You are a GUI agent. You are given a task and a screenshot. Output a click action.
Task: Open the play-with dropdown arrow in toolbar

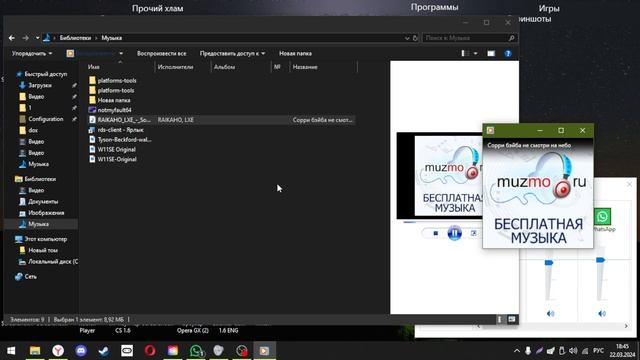[x=121, y=53]
